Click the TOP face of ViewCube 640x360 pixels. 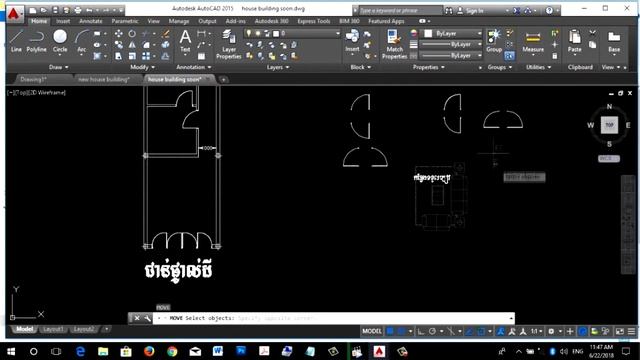[x=609, y=125]
